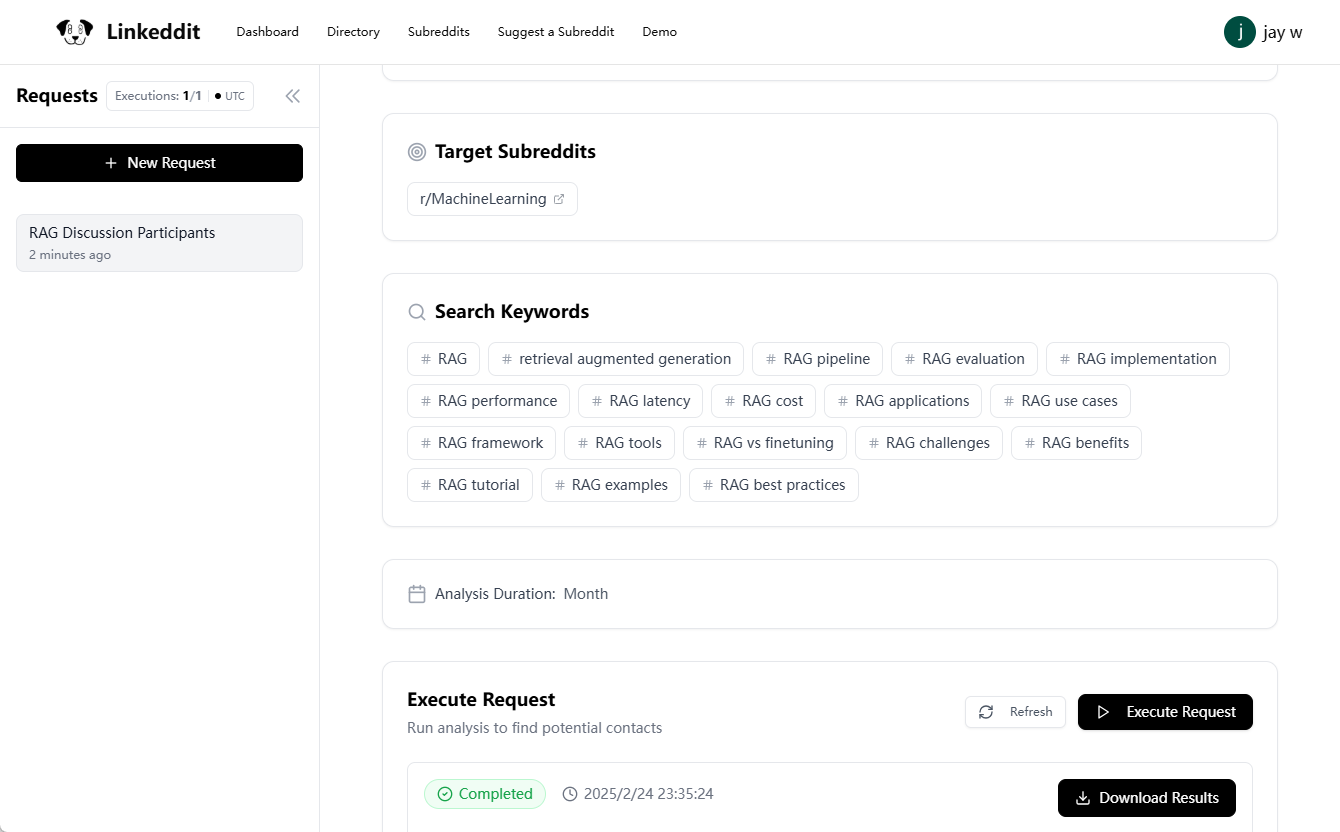Viewport: 1340px width, 832px height.
Task: Click the RAG pipeline keyword tag
Action: pyautogui.click(x=817, y=359)
